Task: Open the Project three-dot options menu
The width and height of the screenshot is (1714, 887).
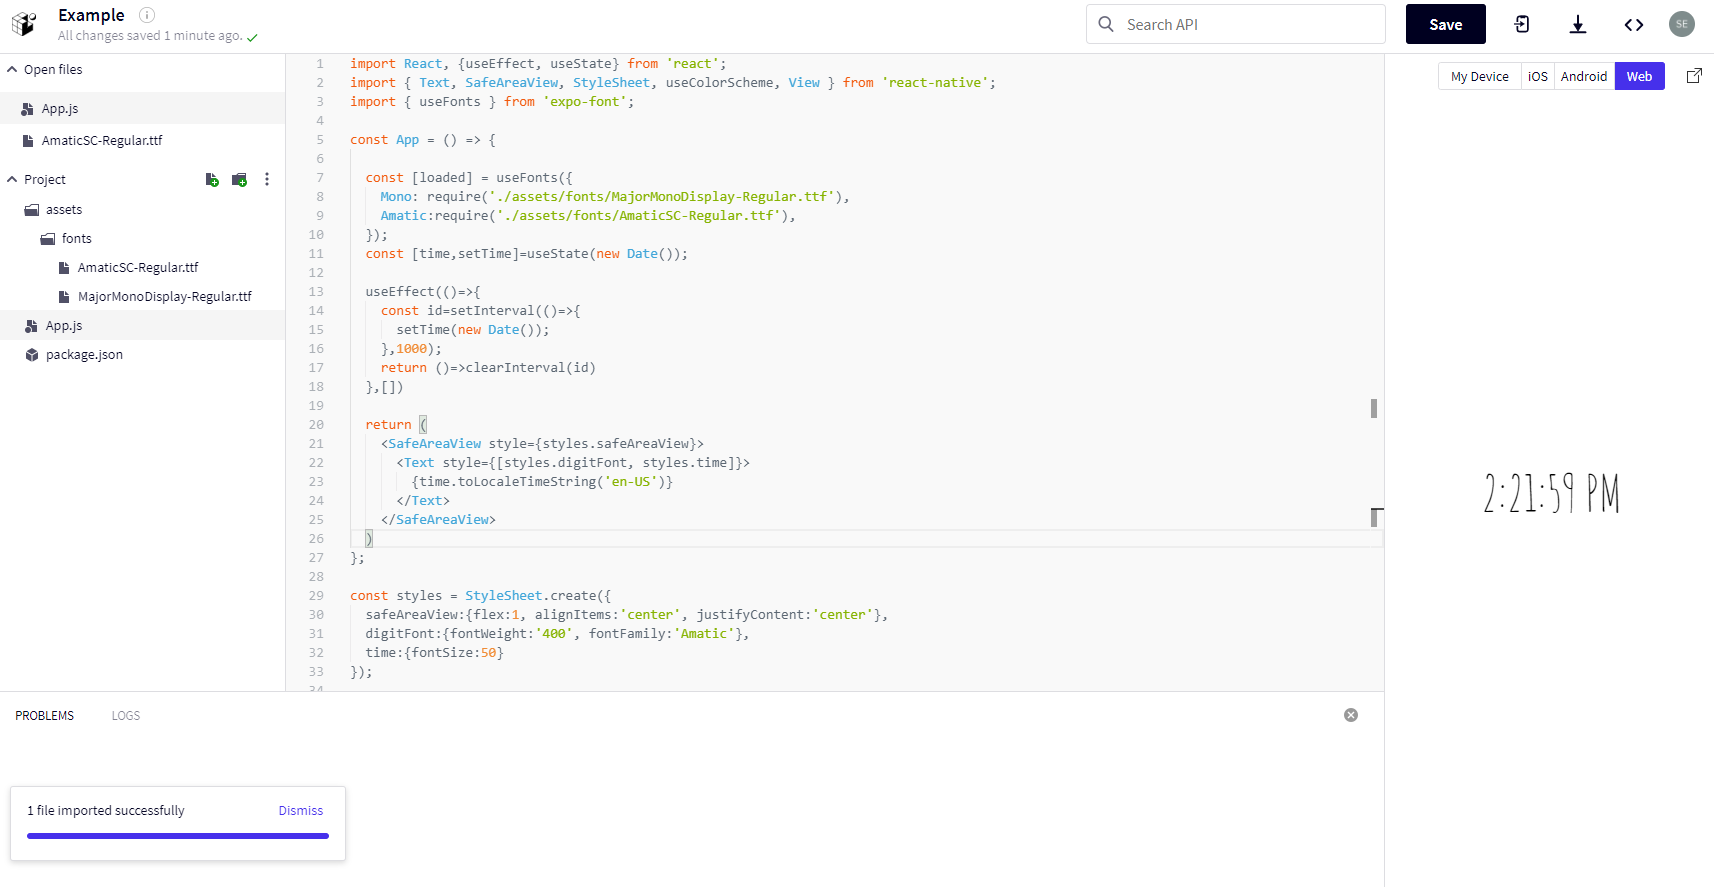Action: point(267,180)
